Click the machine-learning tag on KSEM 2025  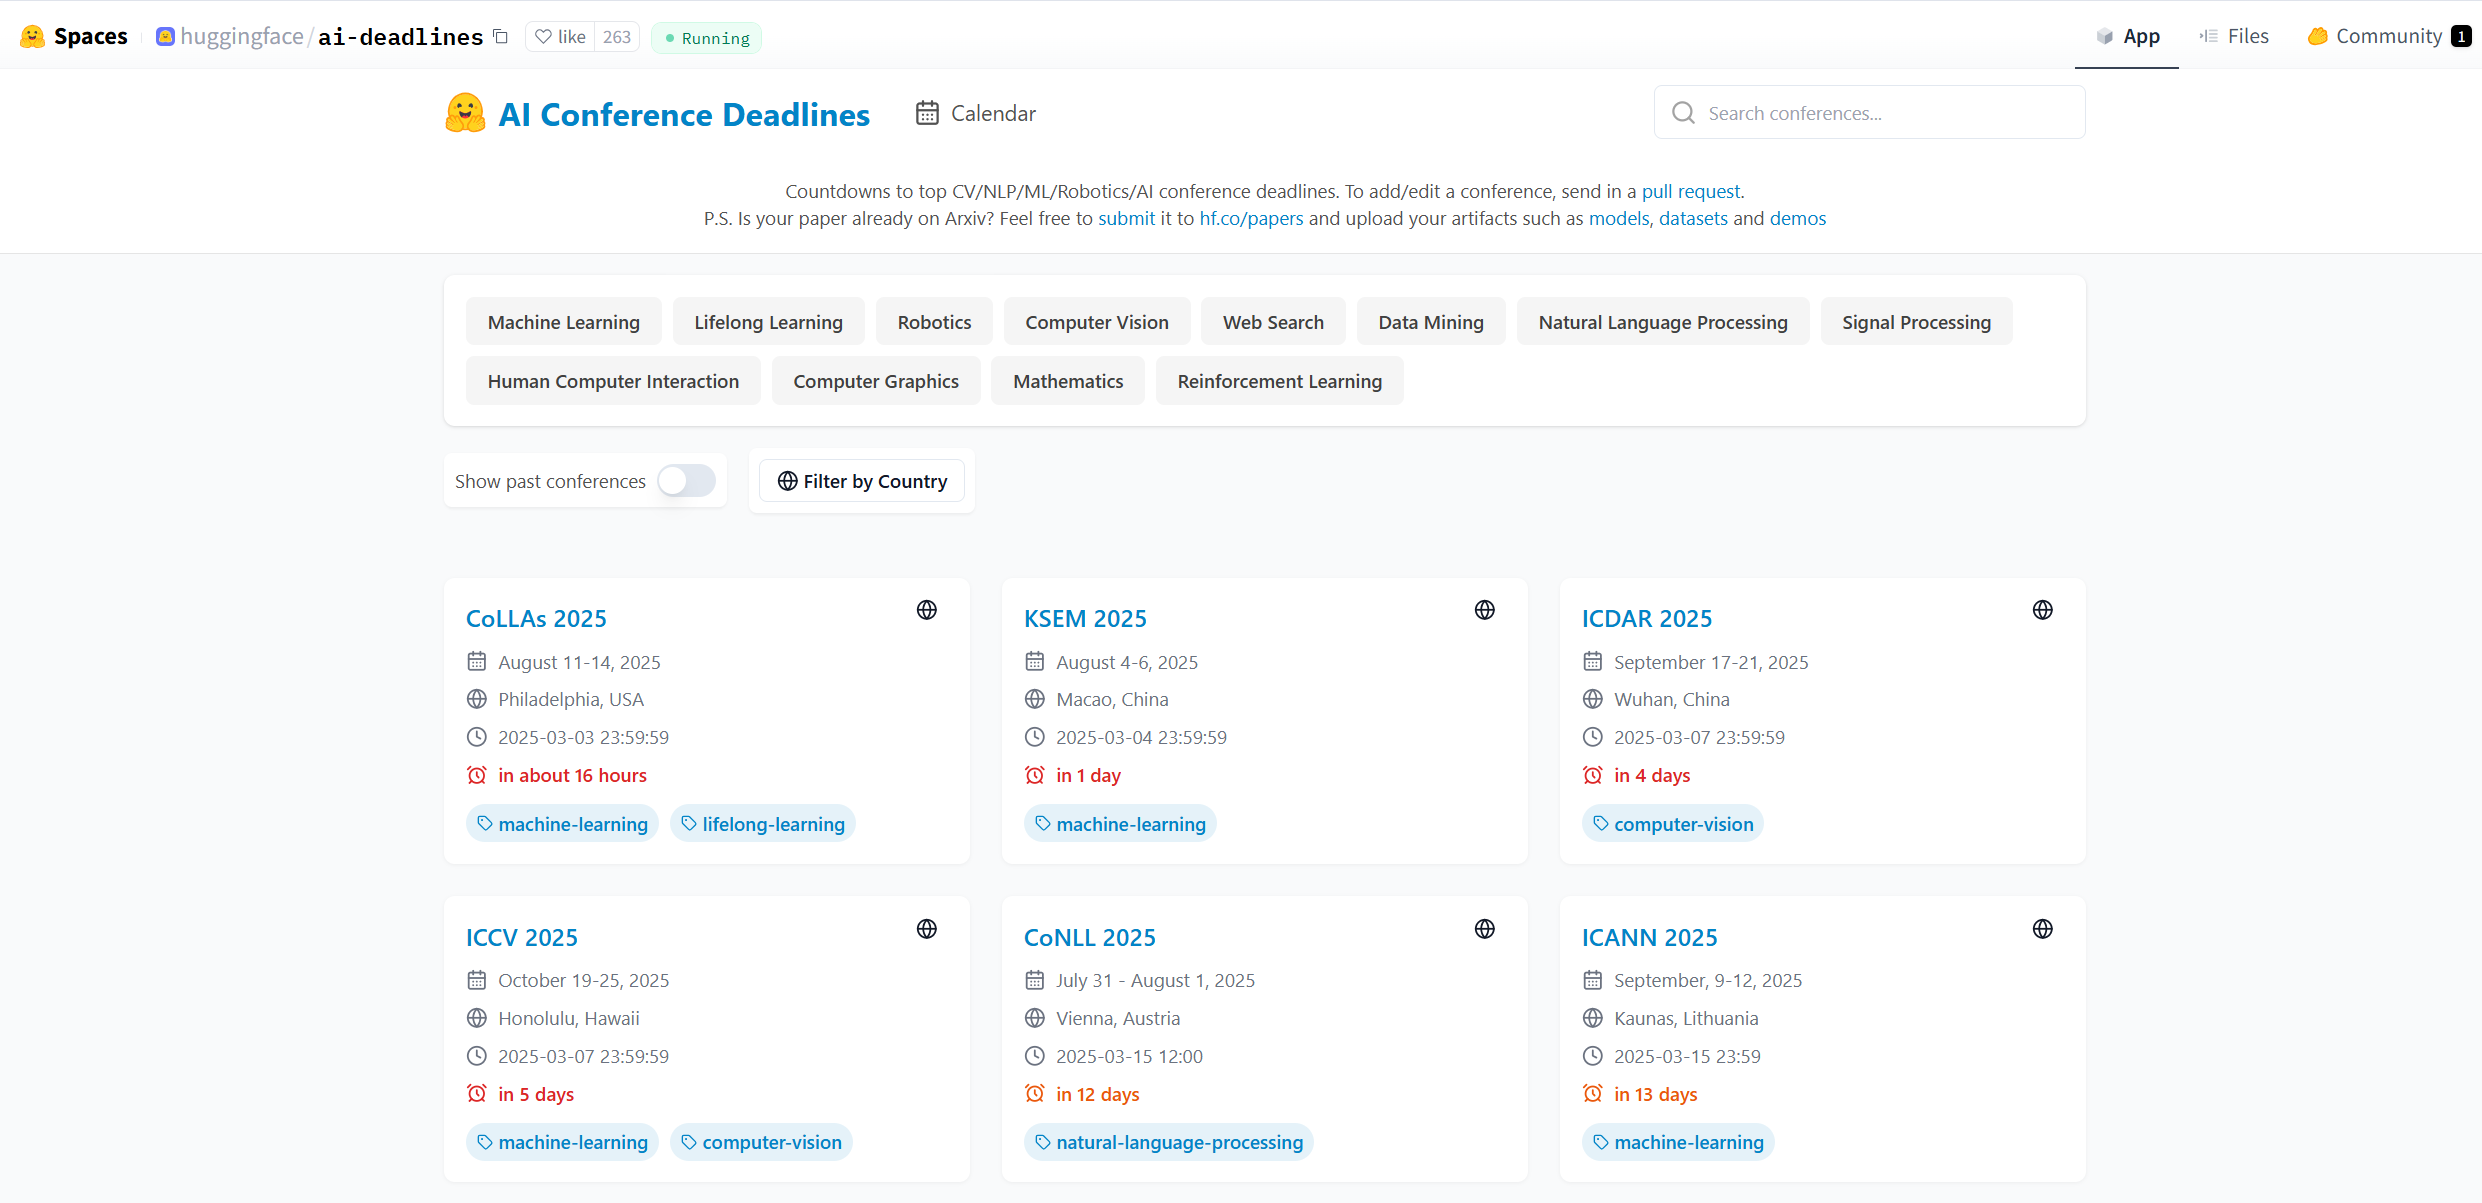coord(1120,824)
